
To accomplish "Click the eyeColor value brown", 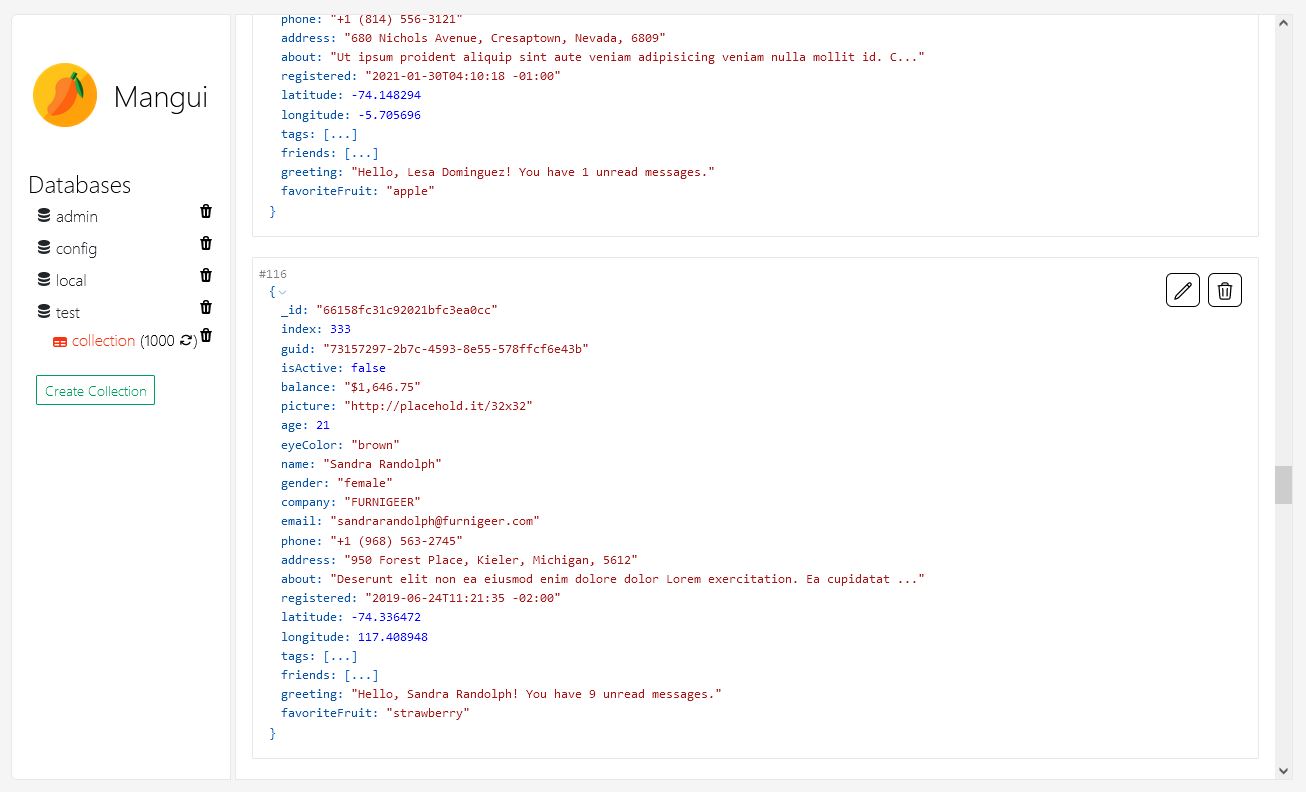I will pyautogui.click(x=375, y=443).
